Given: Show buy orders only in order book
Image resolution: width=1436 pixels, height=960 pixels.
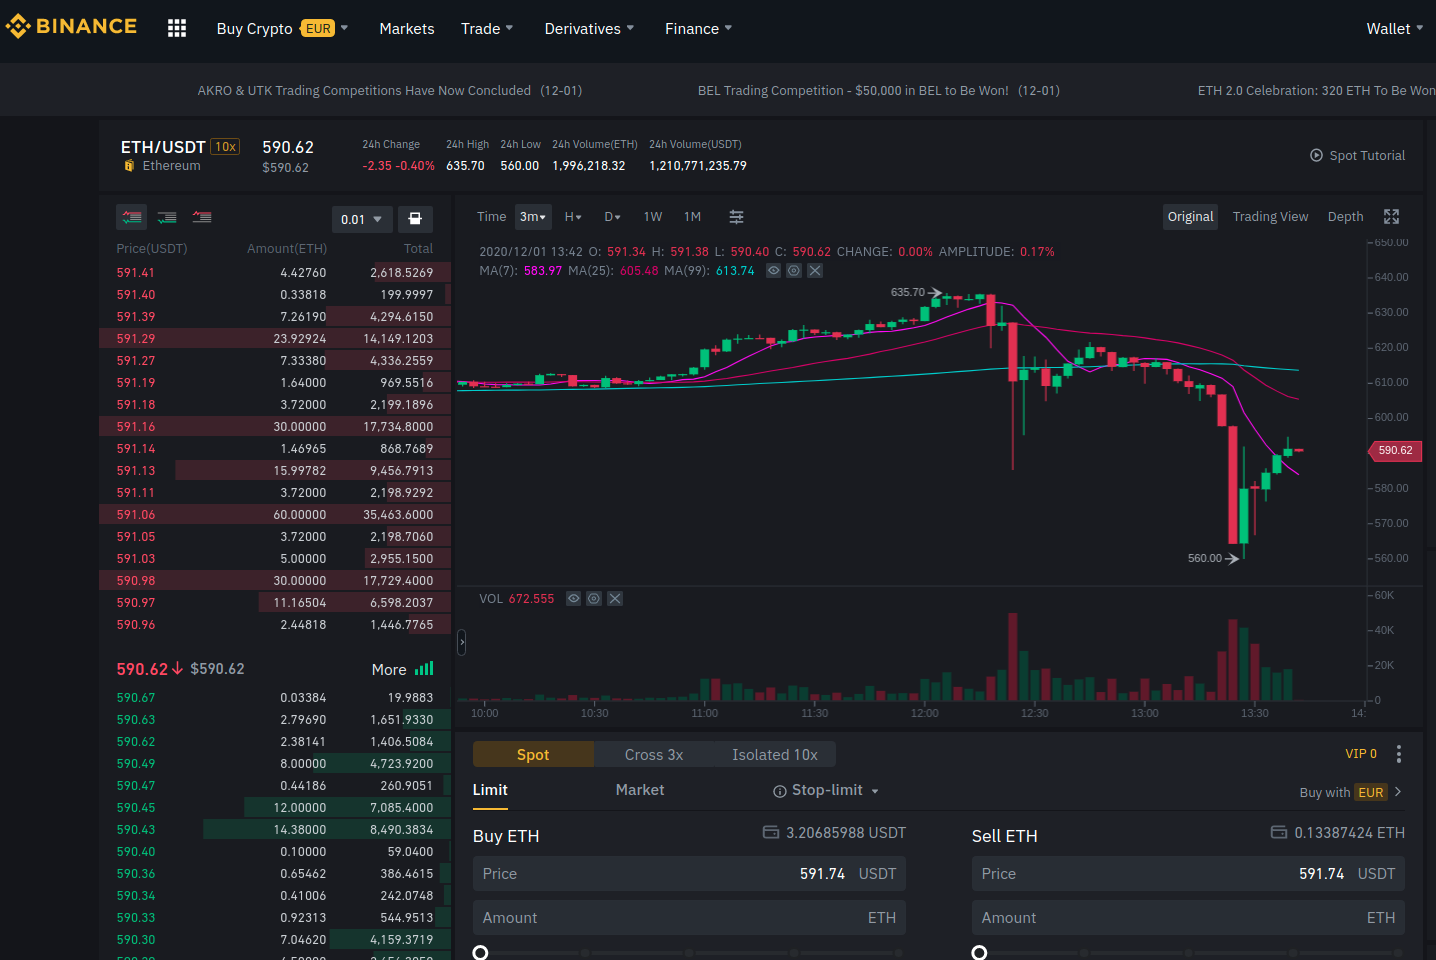Looking at the screenshot, I should [x=167, y=217].
